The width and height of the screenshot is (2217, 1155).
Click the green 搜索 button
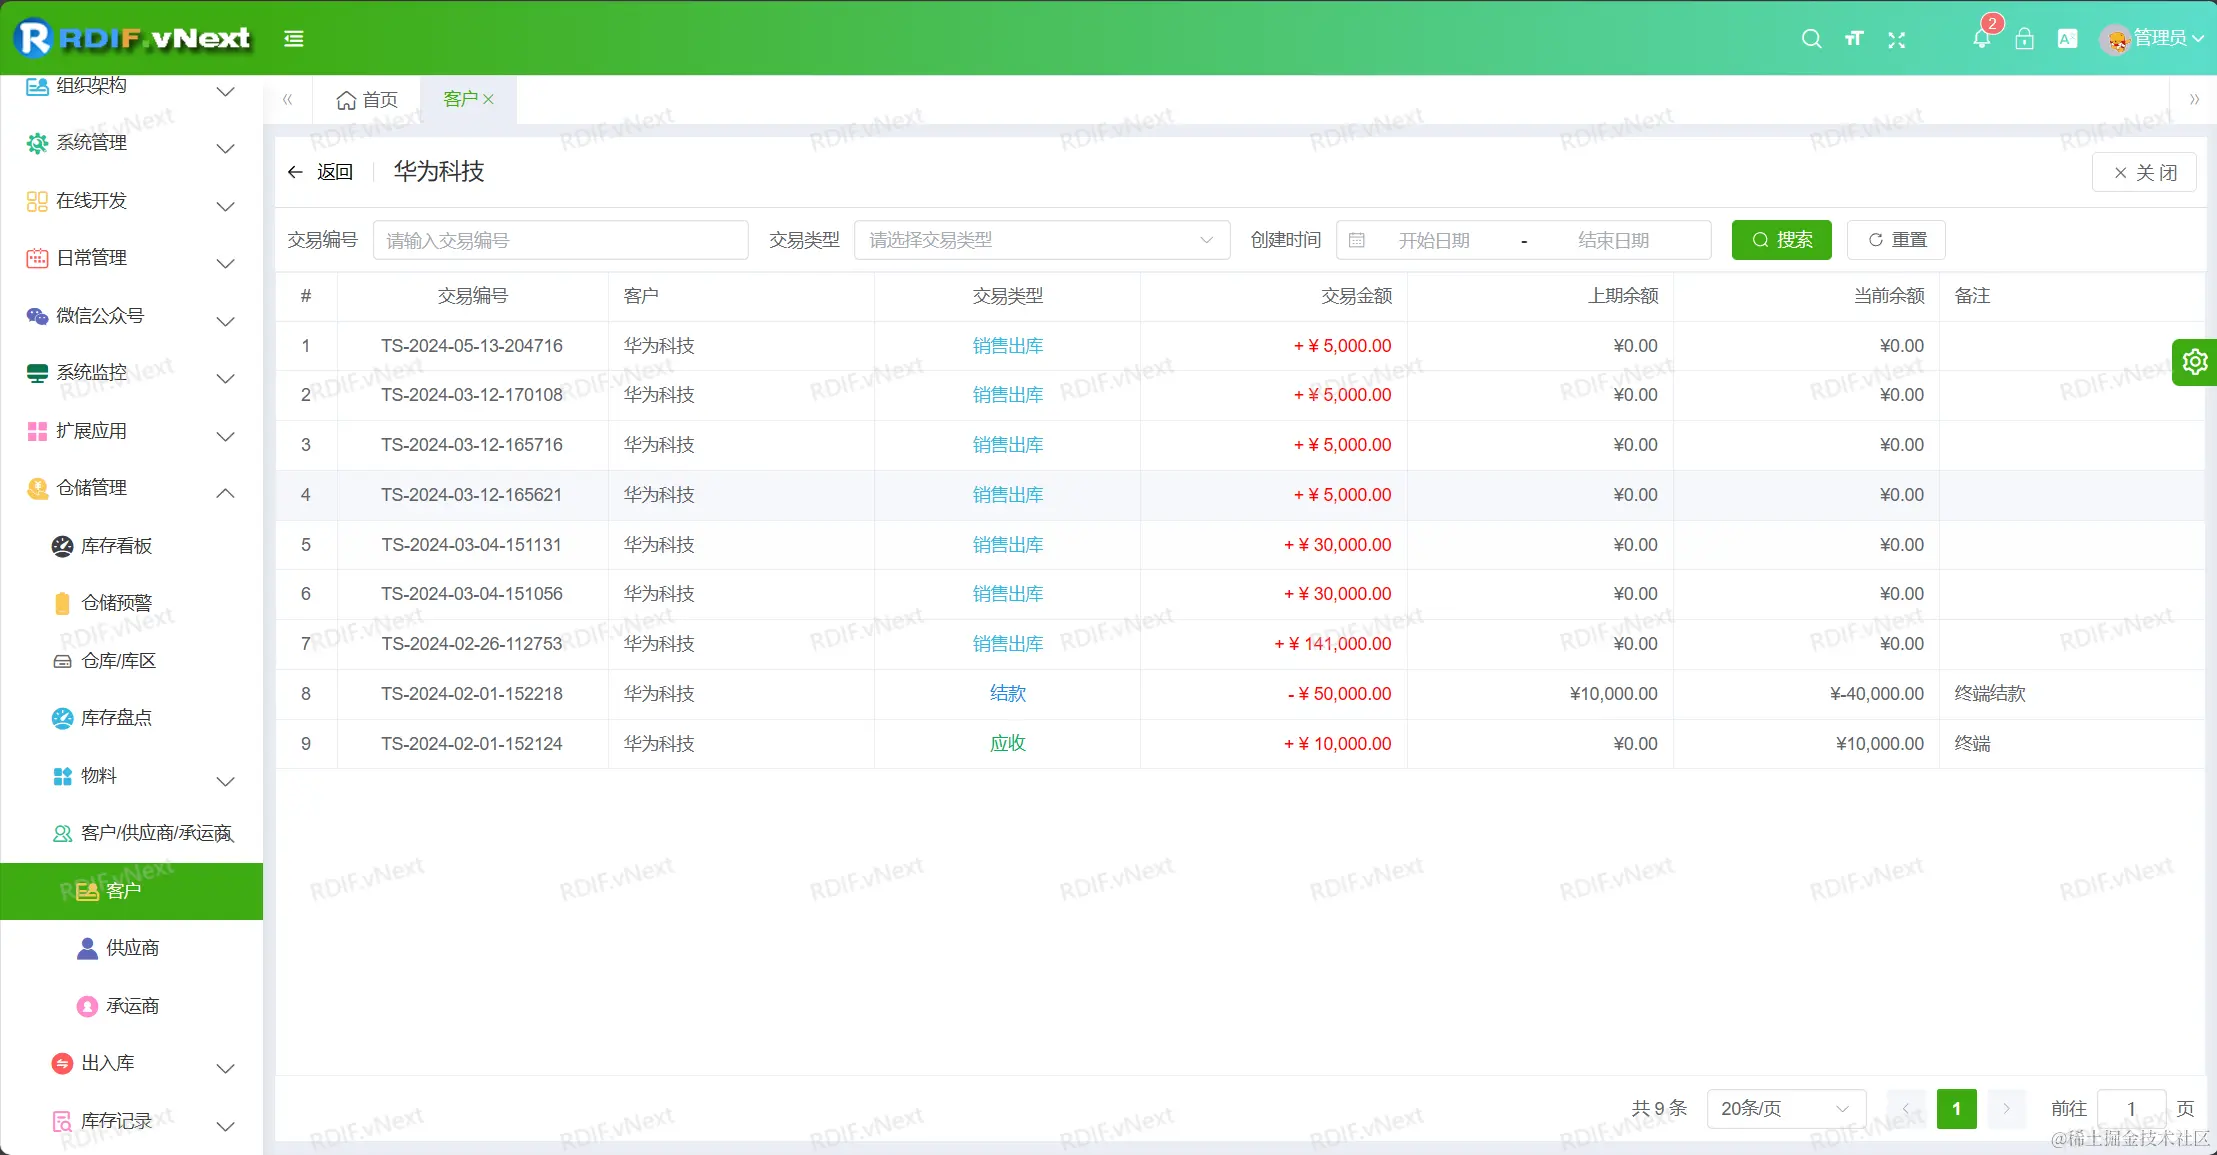pyautogui.click(x=1781, y=240)
